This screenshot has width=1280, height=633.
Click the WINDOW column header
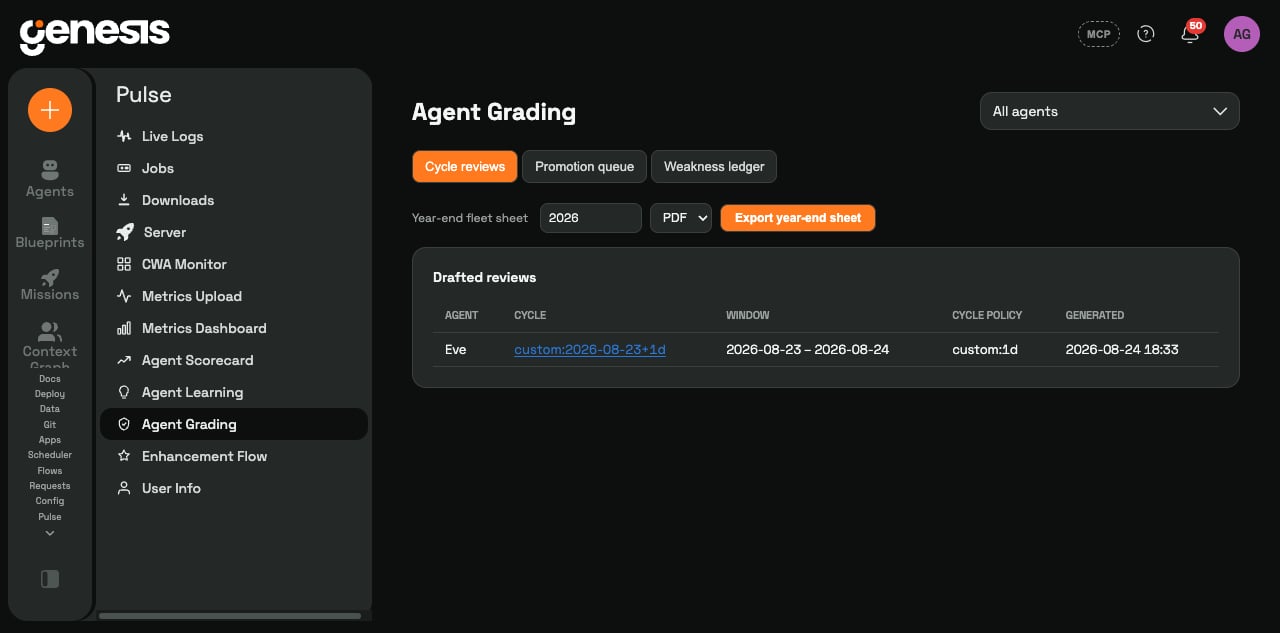coord(748,315)
